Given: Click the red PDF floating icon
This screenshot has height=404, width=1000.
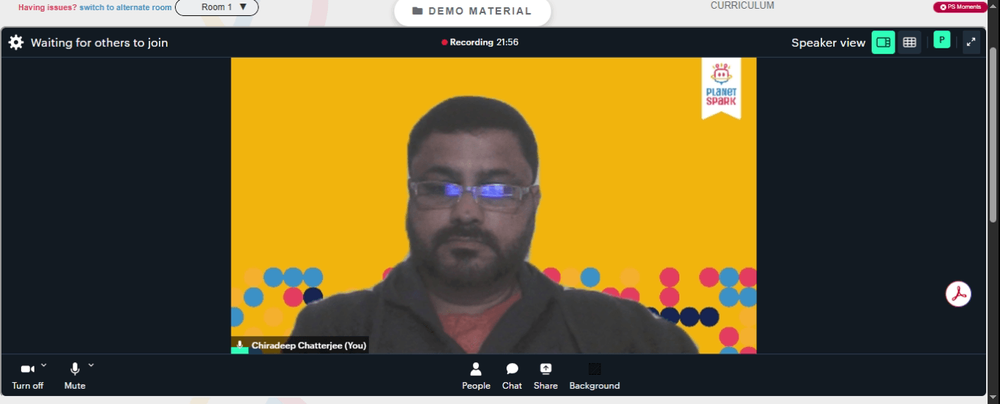Looking at the screenshot, I should coord(958,294).
